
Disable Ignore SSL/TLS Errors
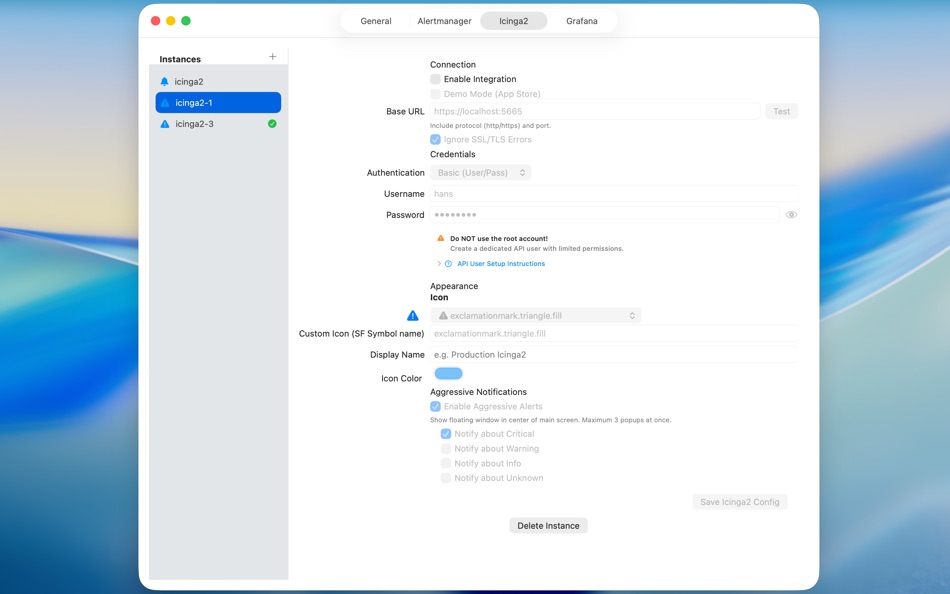click(436, 139)
